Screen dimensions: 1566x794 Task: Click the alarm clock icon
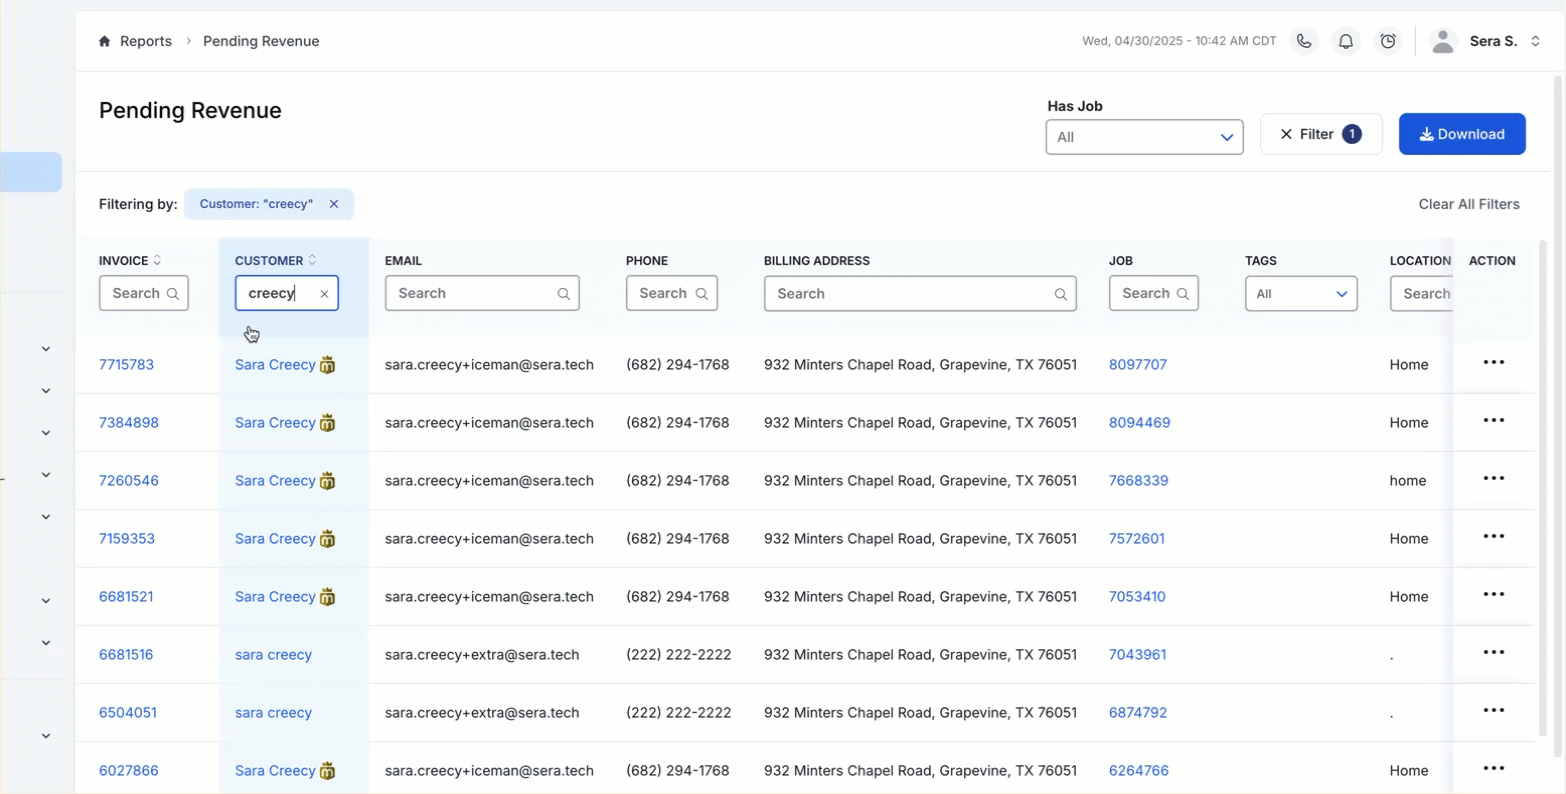(x=1388, y=41)
